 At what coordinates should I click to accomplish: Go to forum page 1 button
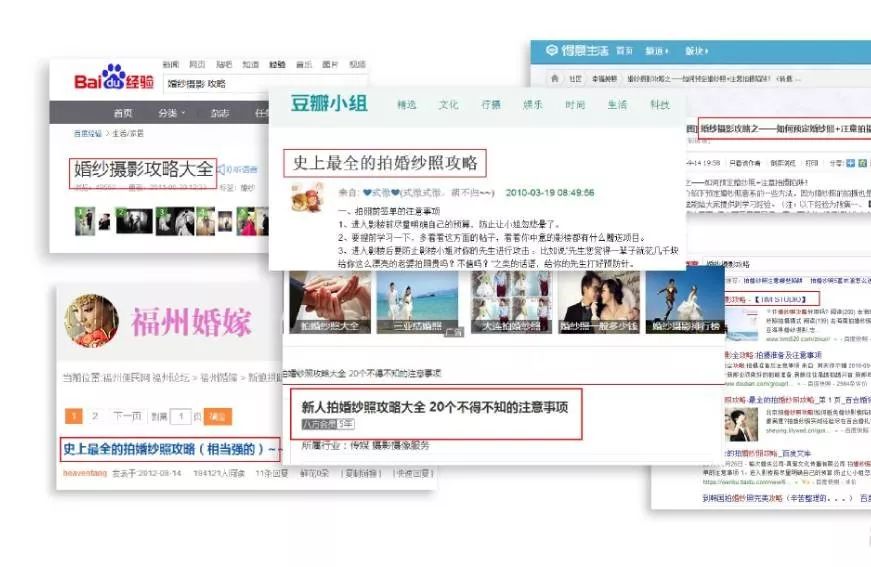pyautogui.click(x=73, y=416)
